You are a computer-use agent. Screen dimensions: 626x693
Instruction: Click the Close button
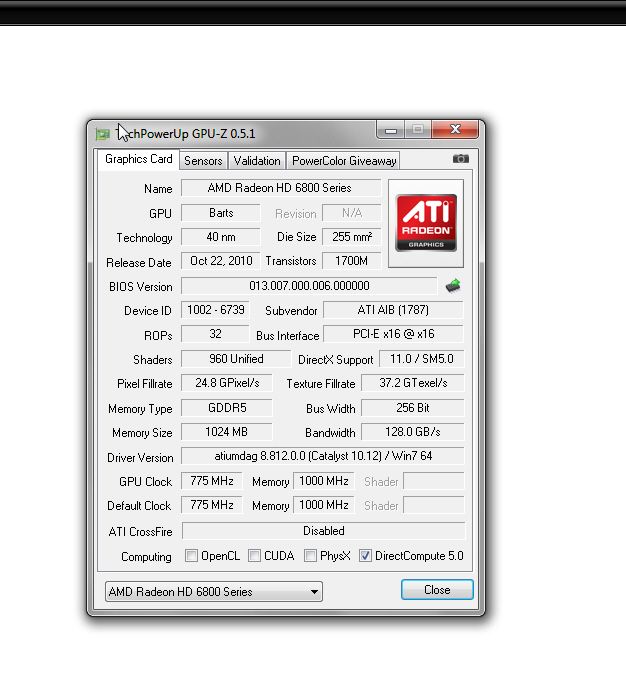pyautogui.click(x=437, y=590)
